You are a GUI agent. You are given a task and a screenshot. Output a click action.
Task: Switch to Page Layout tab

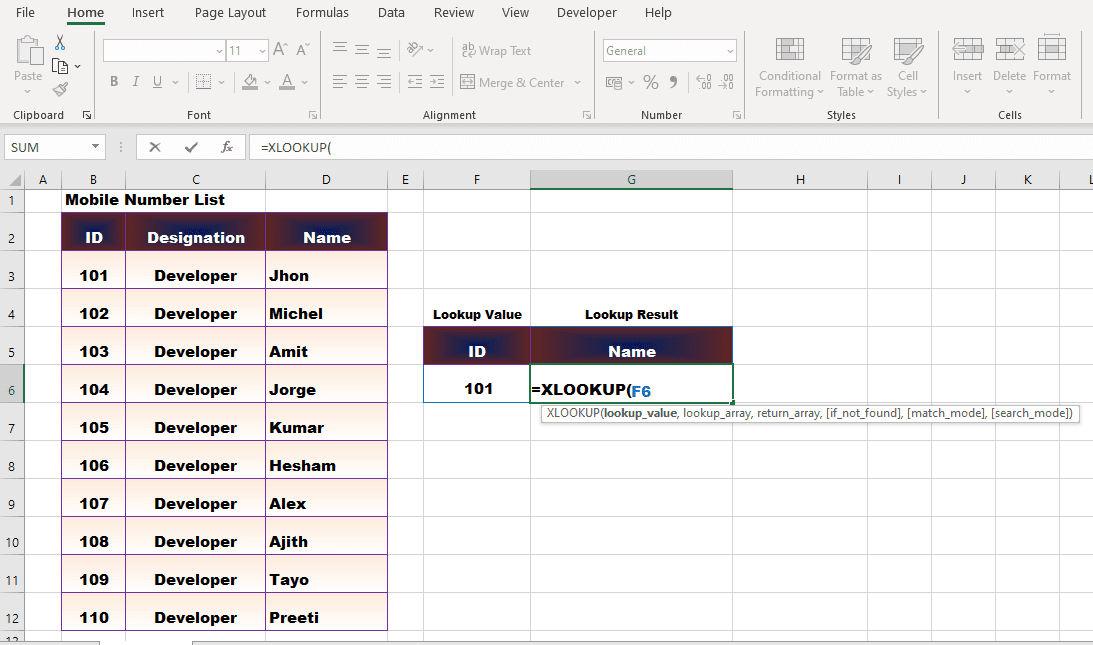tap(230, 13)
